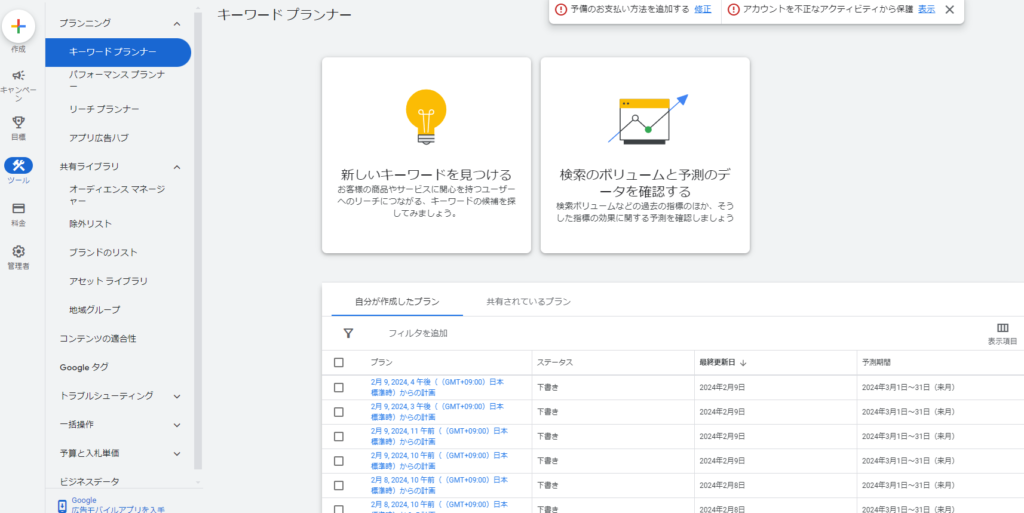This screenshot has width=1024, height=513.
Task: Toggle the select-all plans checkbox
Action: click(x=338, y=362)
